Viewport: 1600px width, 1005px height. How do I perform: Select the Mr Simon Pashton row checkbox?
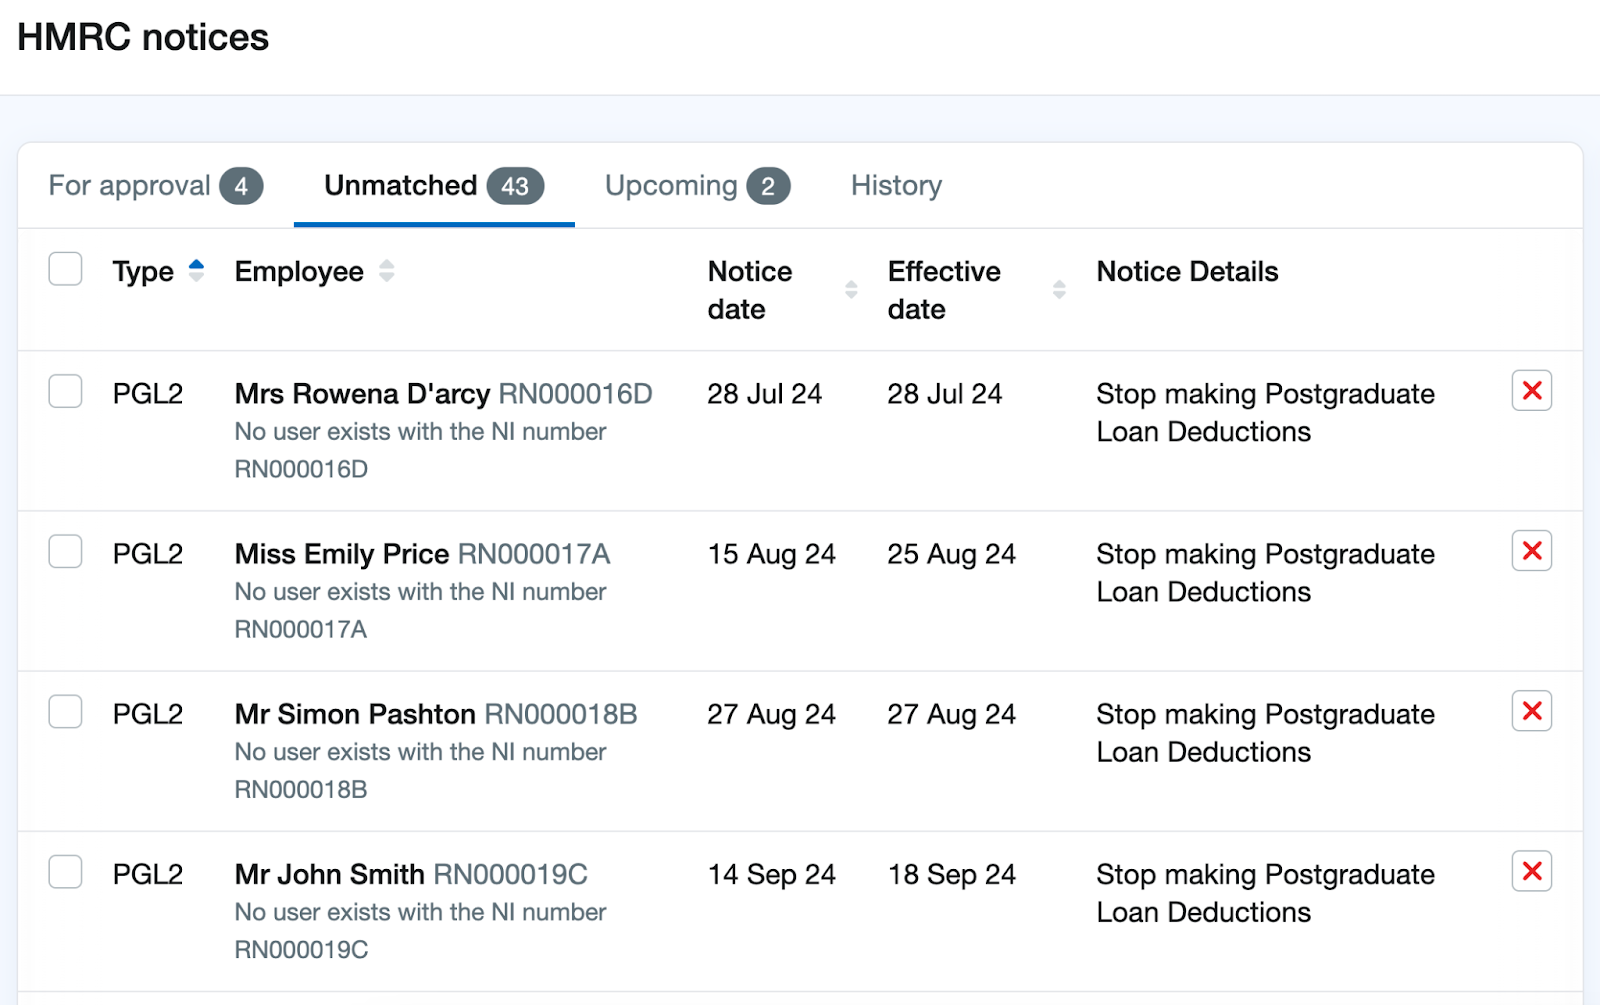click(x=66, y=711)
